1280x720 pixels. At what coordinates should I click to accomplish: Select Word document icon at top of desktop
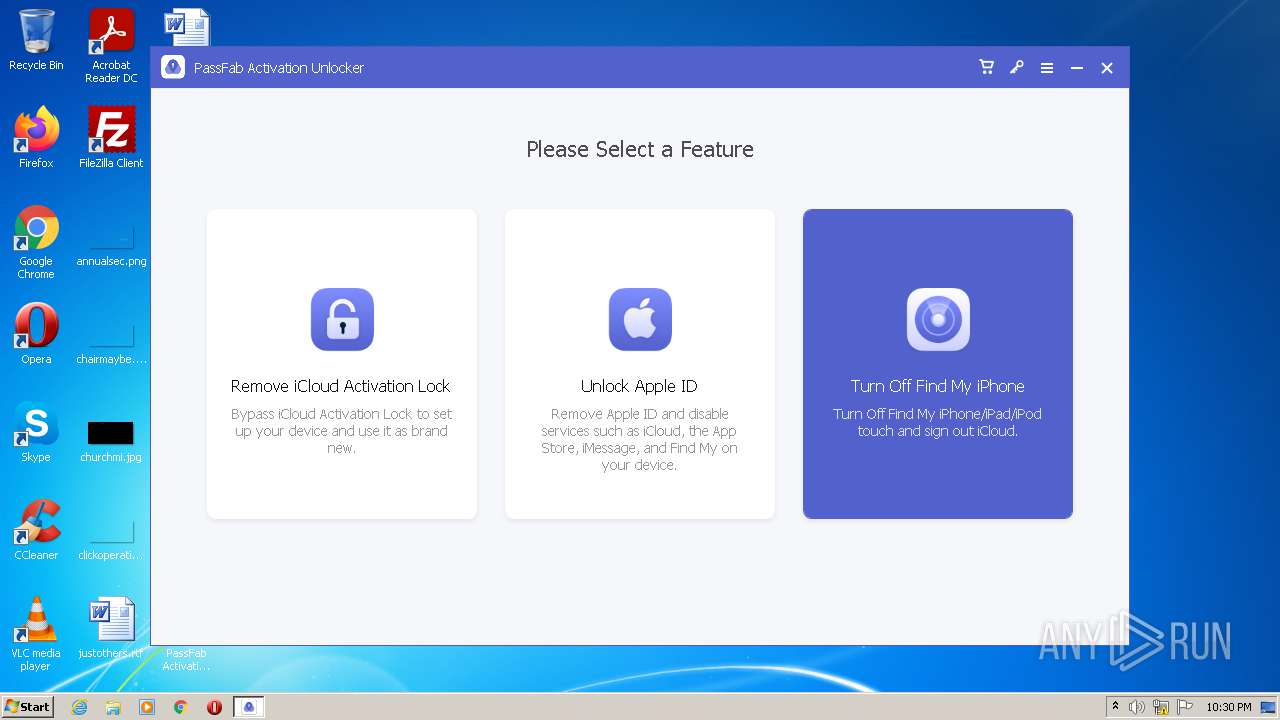[x=187, y=26]
